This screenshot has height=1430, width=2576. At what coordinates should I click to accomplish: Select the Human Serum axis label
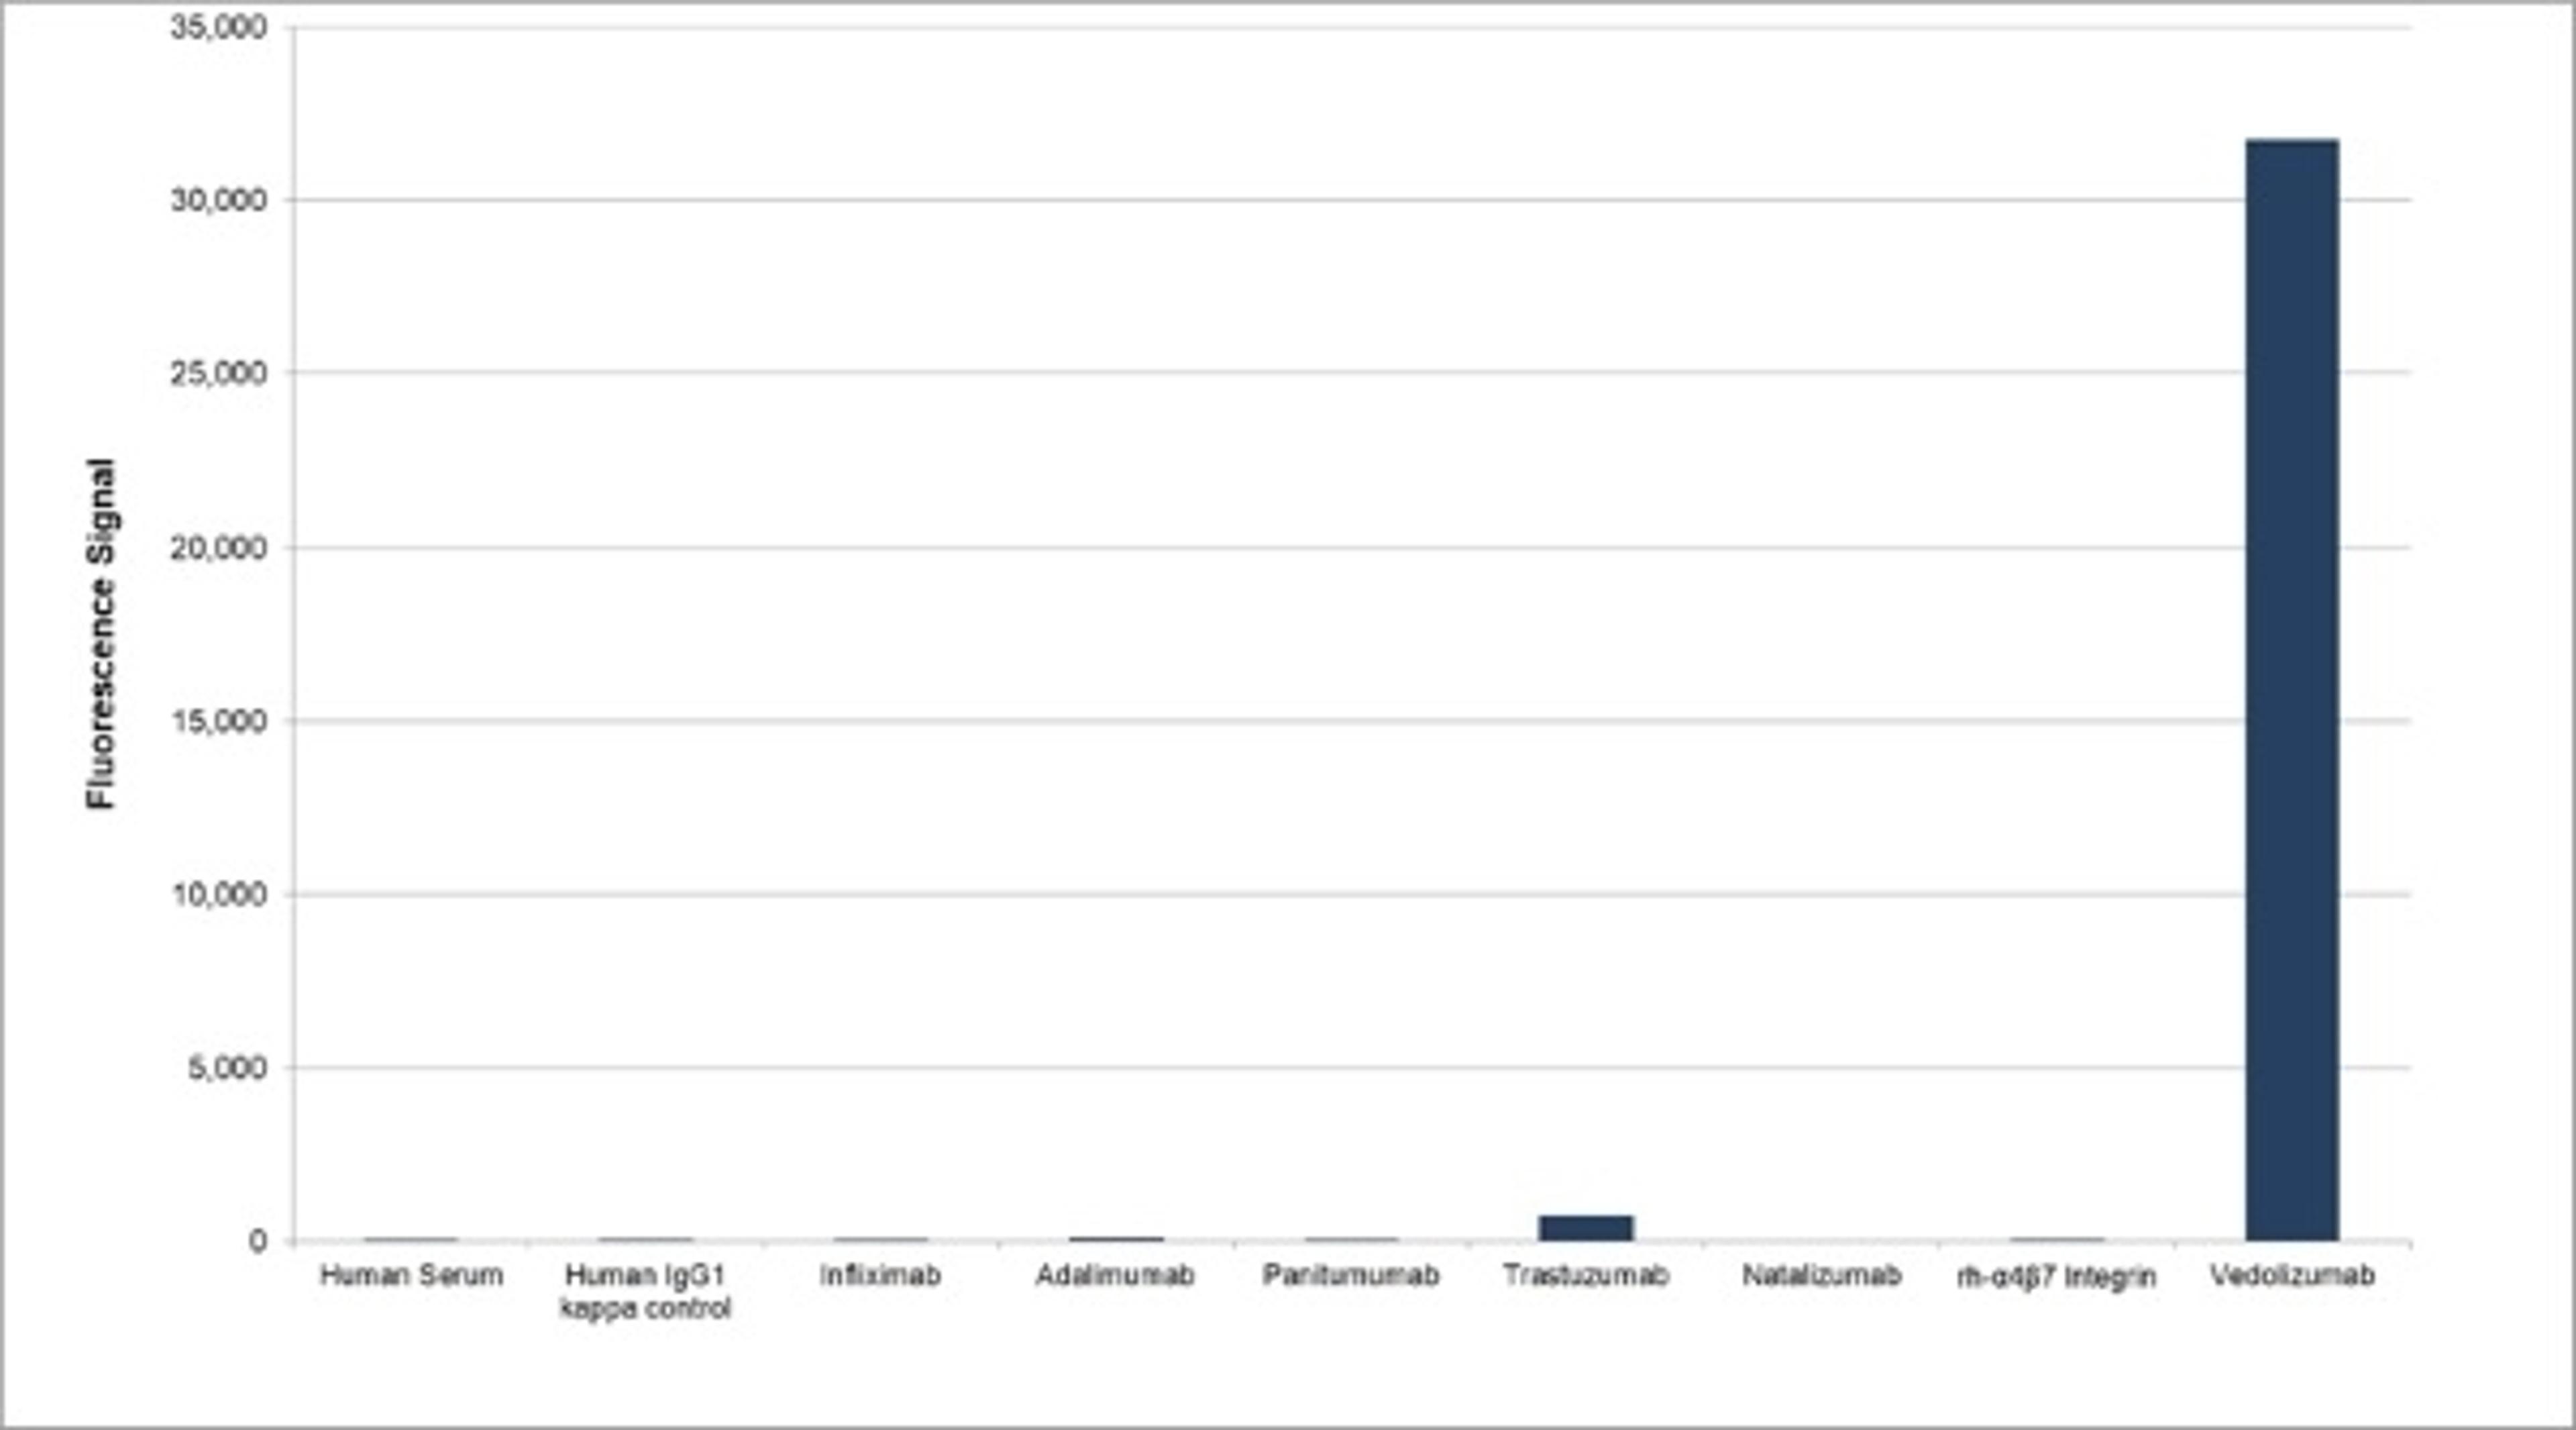[x=411, y=1276]
